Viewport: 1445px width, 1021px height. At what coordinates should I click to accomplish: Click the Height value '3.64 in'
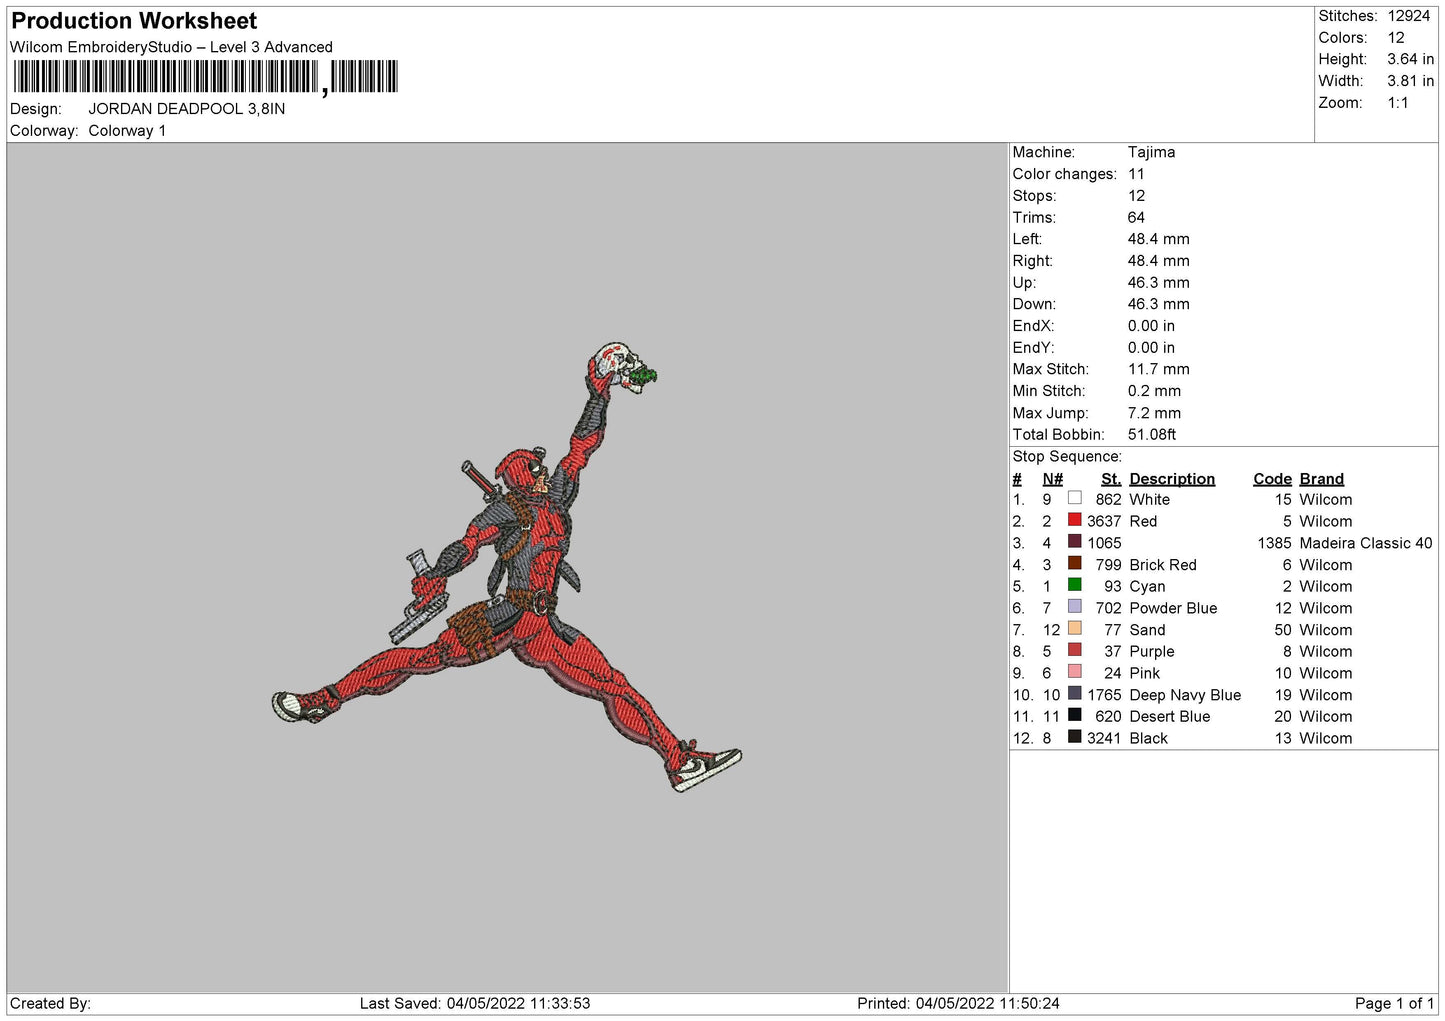(x=1410, y=60)
